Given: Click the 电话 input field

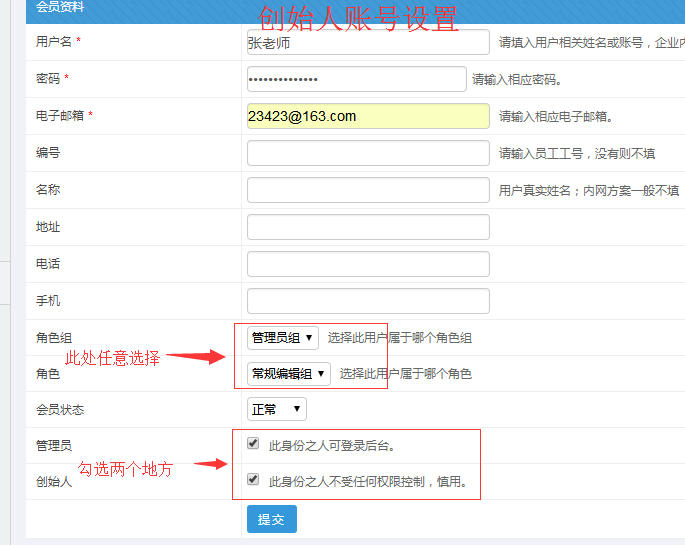Looking at the screenshot, I should coord(368,264).
